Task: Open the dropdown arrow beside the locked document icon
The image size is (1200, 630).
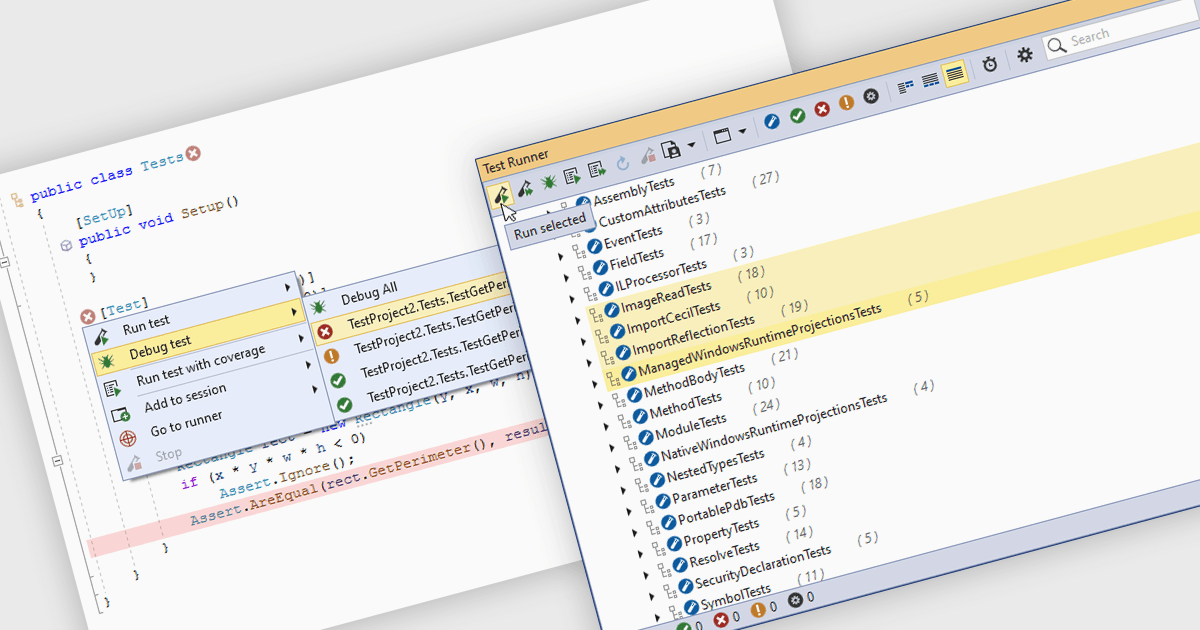Action: coord(692,147)
